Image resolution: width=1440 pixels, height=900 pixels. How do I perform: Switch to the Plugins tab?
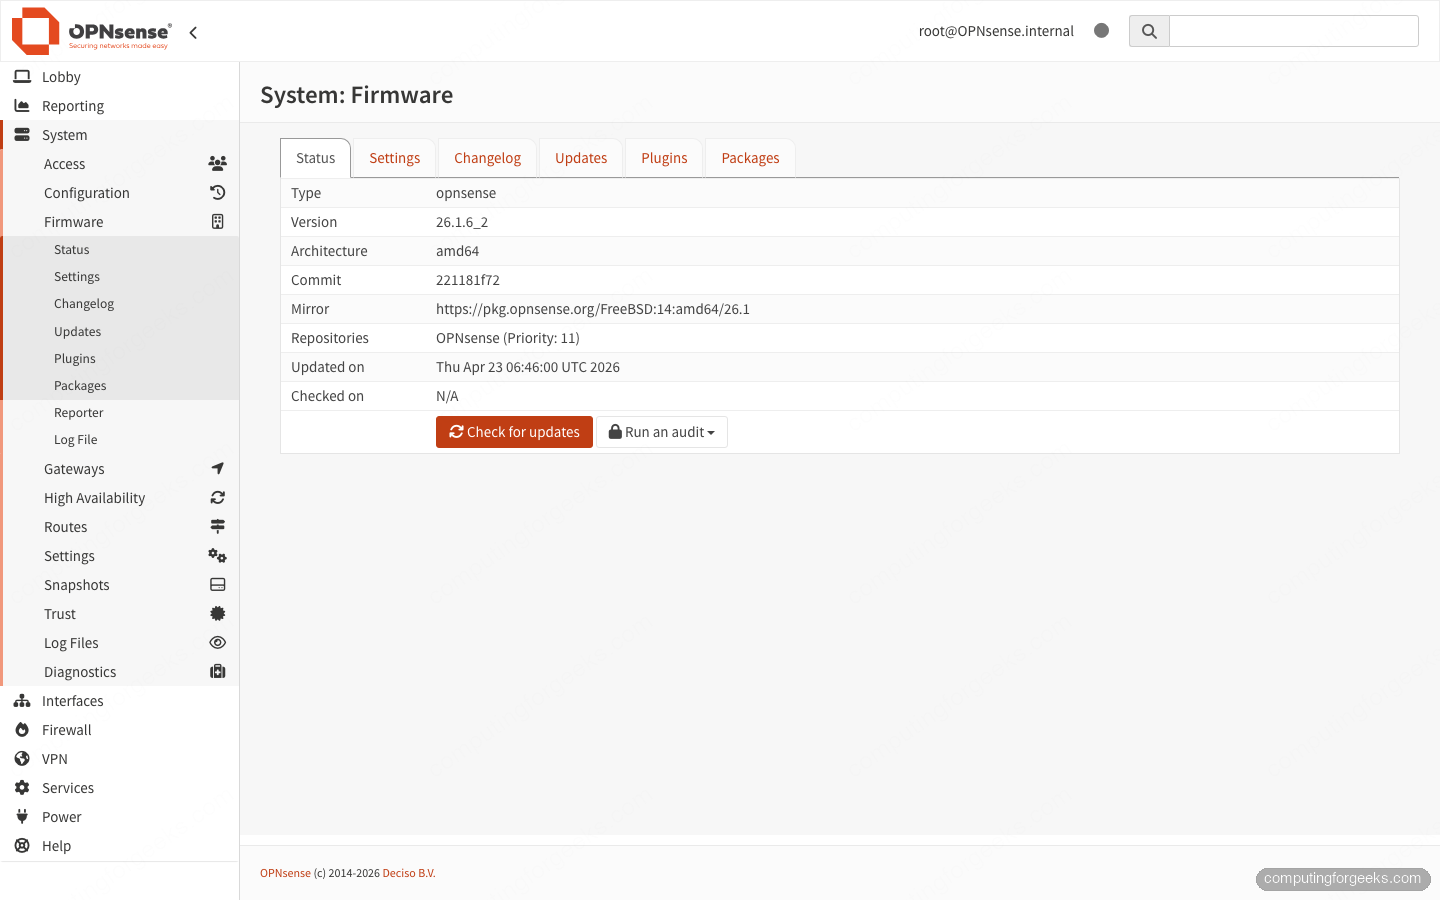point(664,158)
